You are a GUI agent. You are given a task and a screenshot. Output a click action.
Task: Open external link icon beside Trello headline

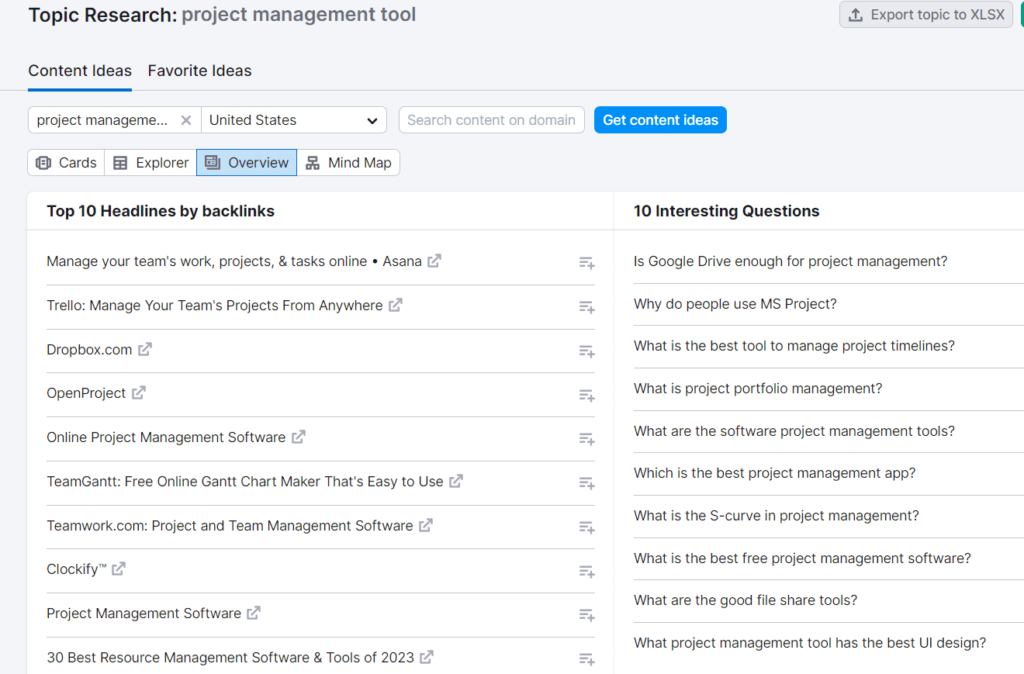tap(395, 305)
